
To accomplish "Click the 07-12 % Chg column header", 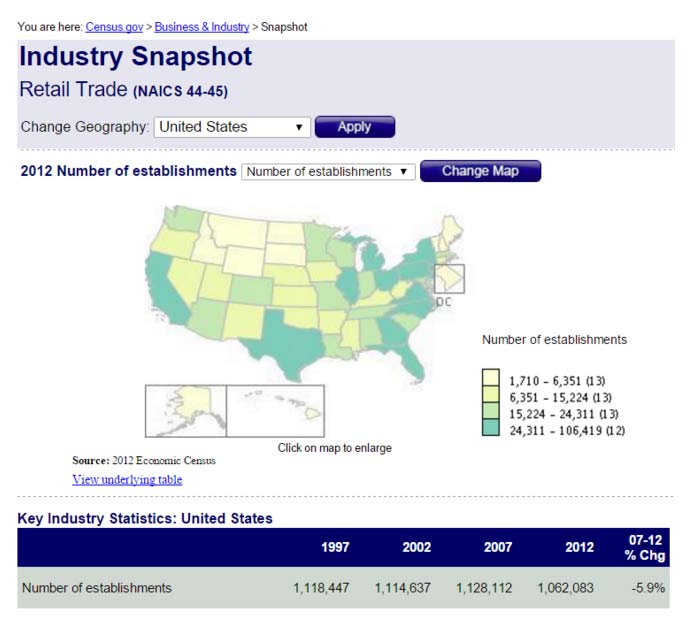I will (x=645, y=547).
